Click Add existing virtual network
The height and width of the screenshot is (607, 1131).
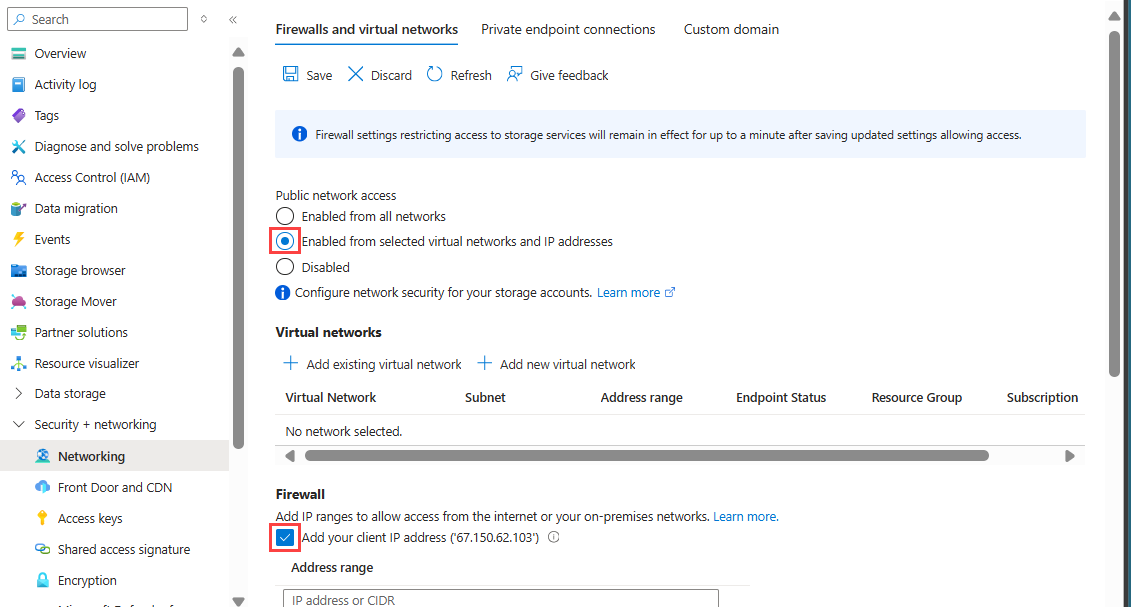tap(372, 364)
